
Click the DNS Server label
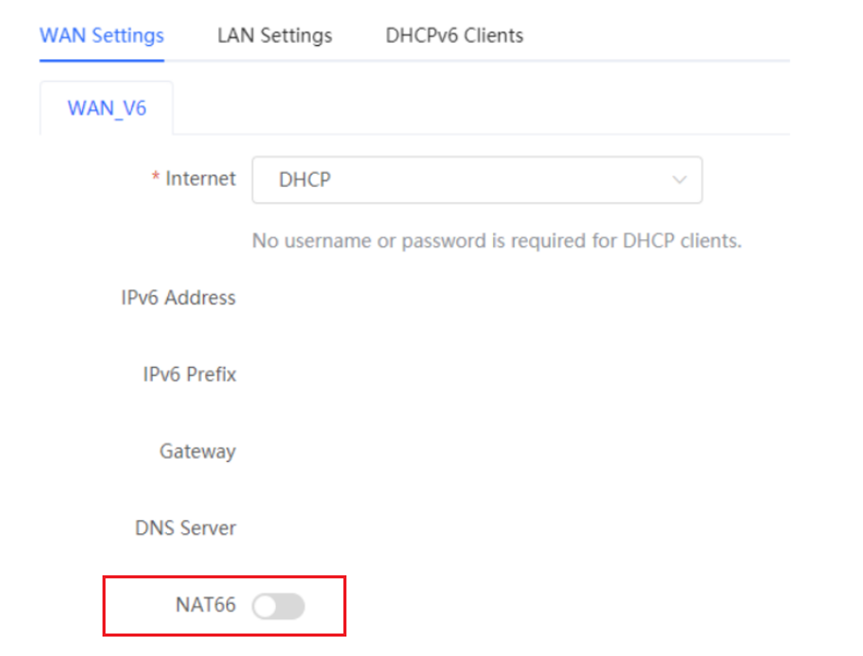pos(185,528)
